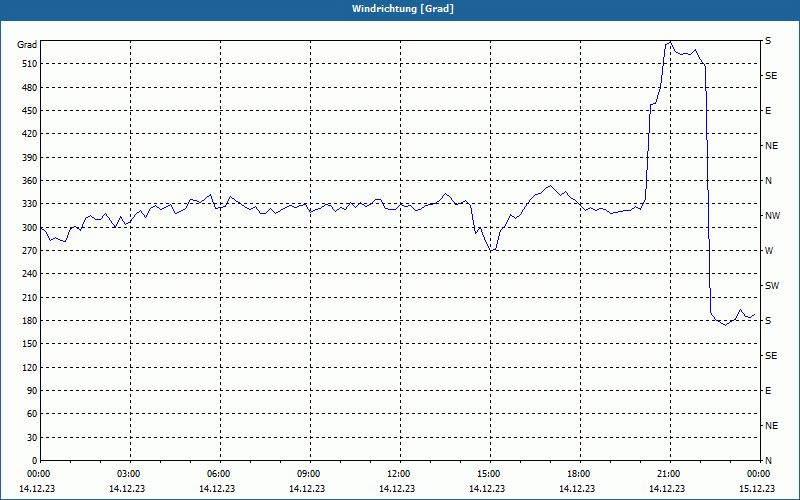
Task: Select the first "00:00" label at axis start
Action: click(40, 474)
